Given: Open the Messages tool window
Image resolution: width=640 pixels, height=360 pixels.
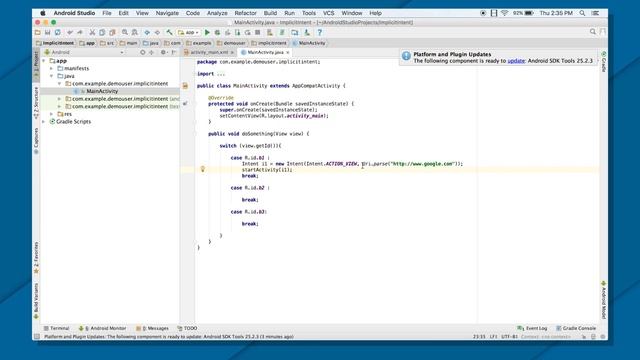Looking at the screenshot, I should pyautogui.click(x=152, y=328).
